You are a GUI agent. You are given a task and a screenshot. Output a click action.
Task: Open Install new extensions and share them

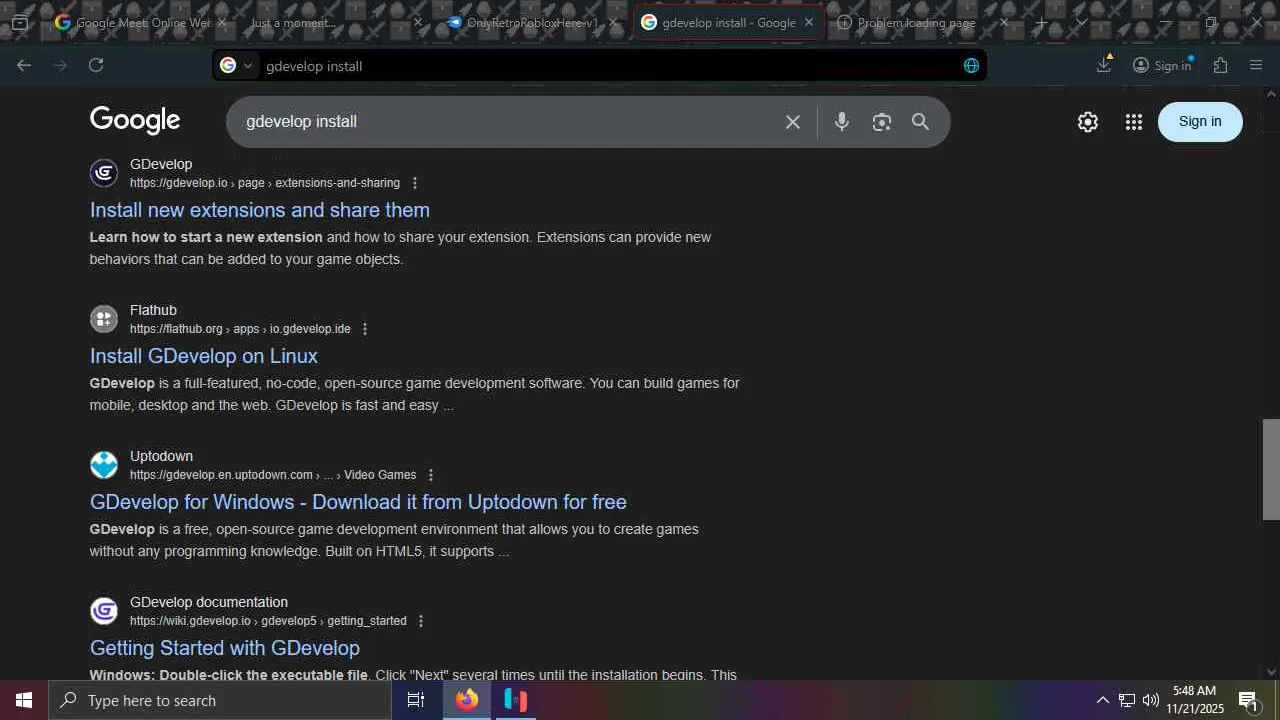[x=260, y=210]
